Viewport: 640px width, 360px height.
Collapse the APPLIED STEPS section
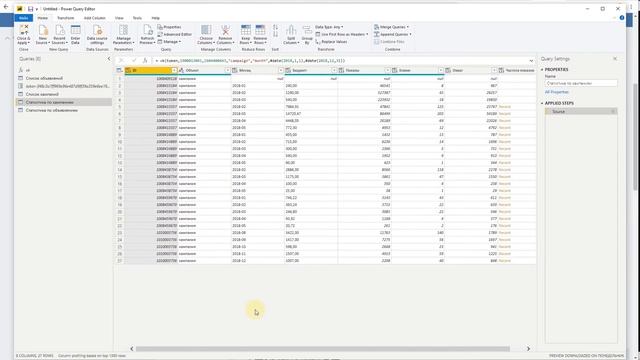pos(542,103)
